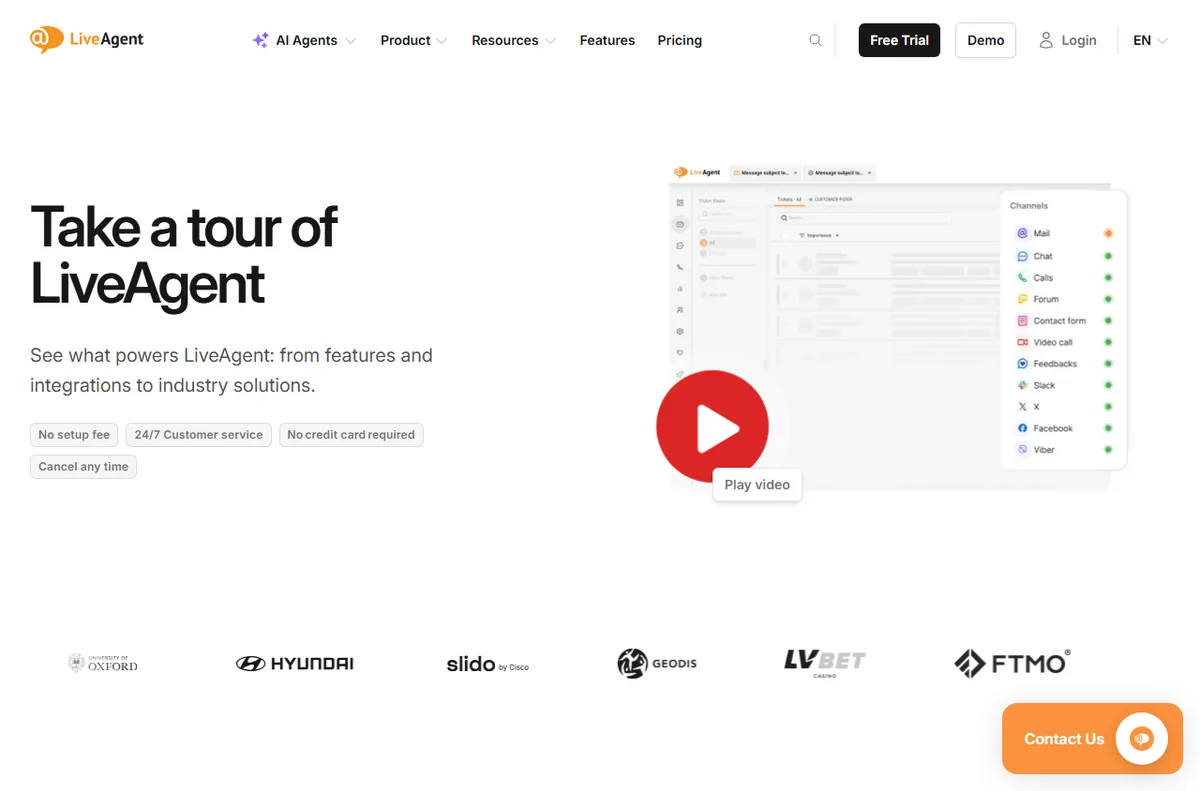Click the "Cancel any time" tag
The width and height of the screenshot is (1200, 791).
(x=83, y=467)
